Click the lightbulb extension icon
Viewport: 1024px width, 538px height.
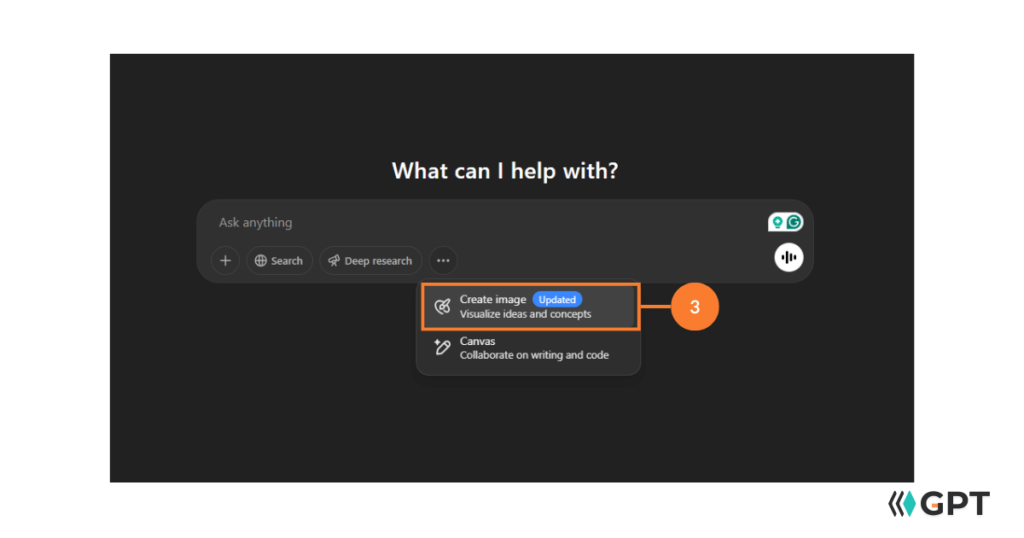777,223
